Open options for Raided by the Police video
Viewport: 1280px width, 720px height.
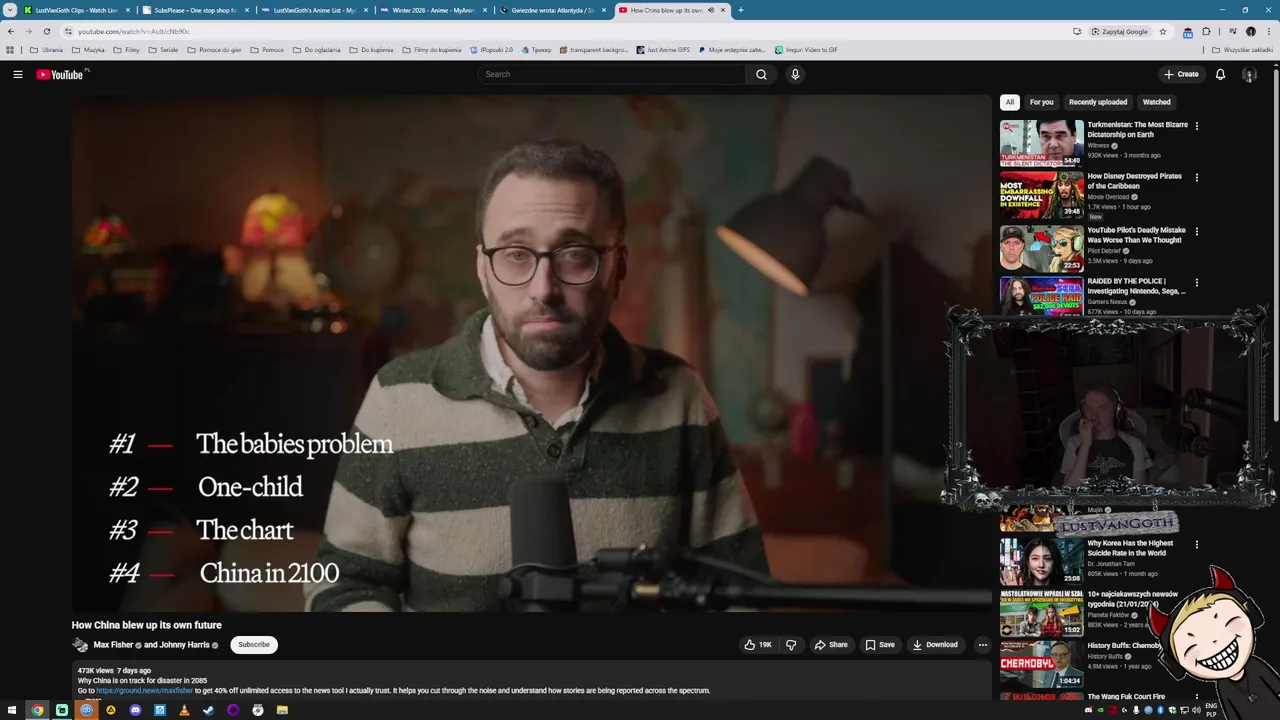[1196, 283]
